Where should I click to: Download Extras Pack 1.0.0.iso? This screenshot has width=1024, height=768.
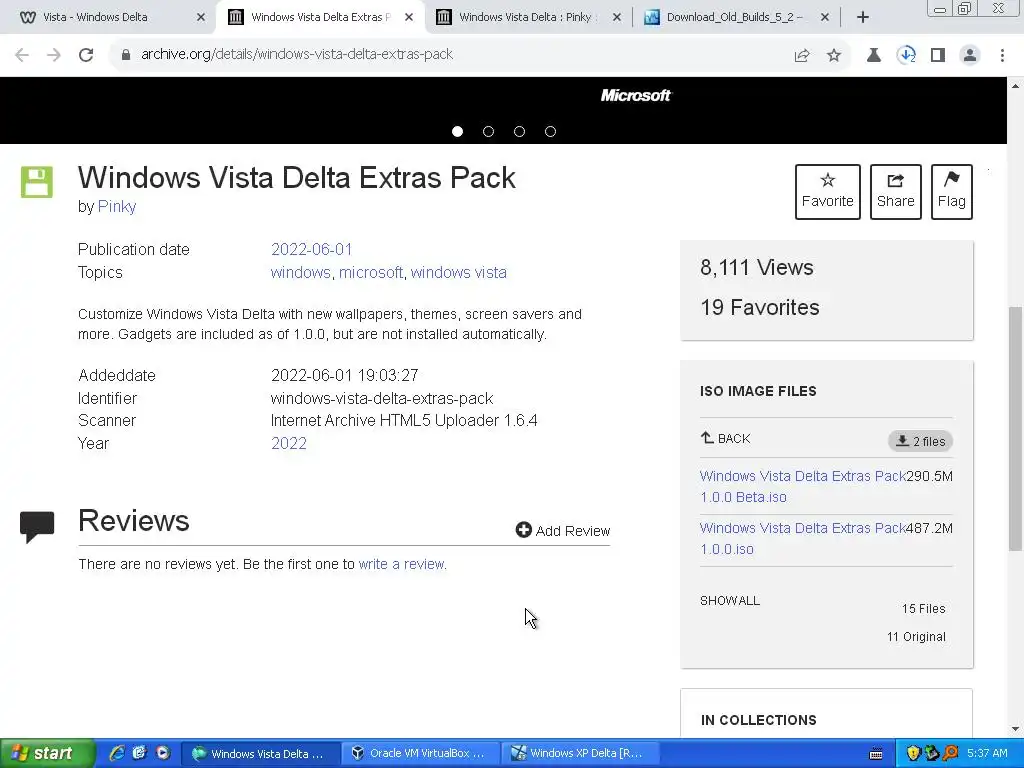[803, 539]
